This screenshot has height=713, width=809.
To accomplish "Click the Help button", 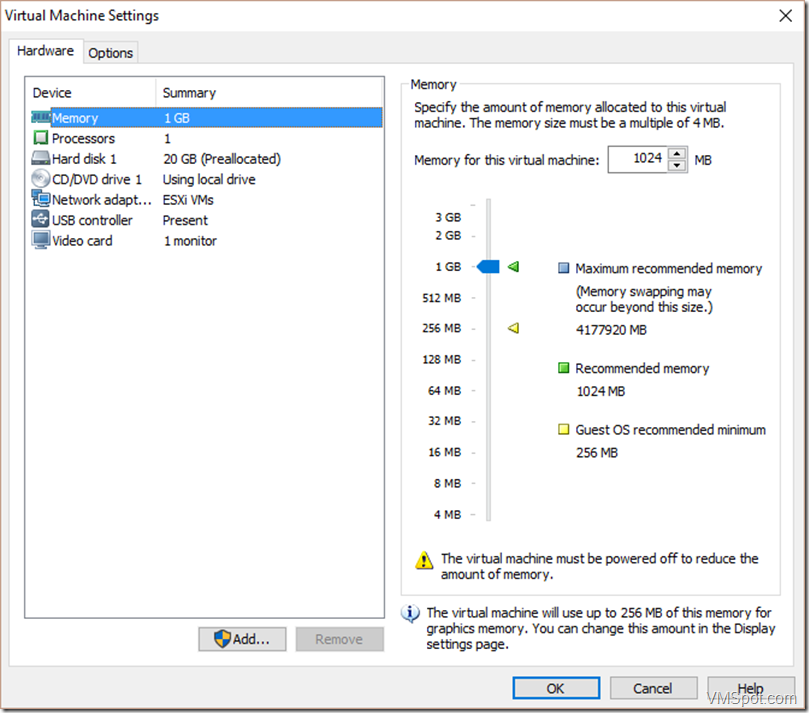I will point(750,688).
